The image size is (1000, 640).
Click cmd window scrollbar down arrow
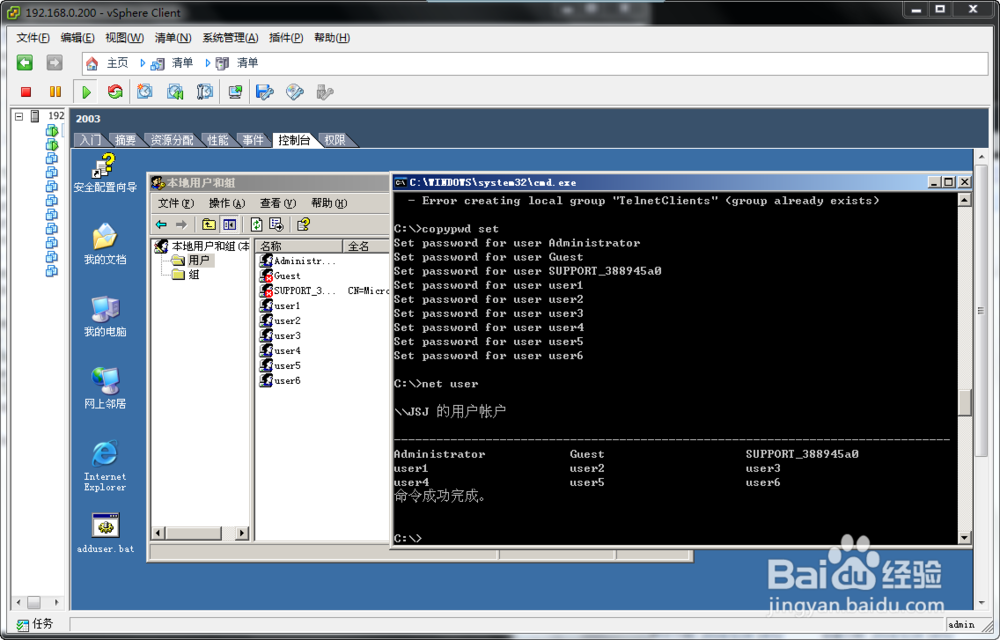tap(964, 538)
